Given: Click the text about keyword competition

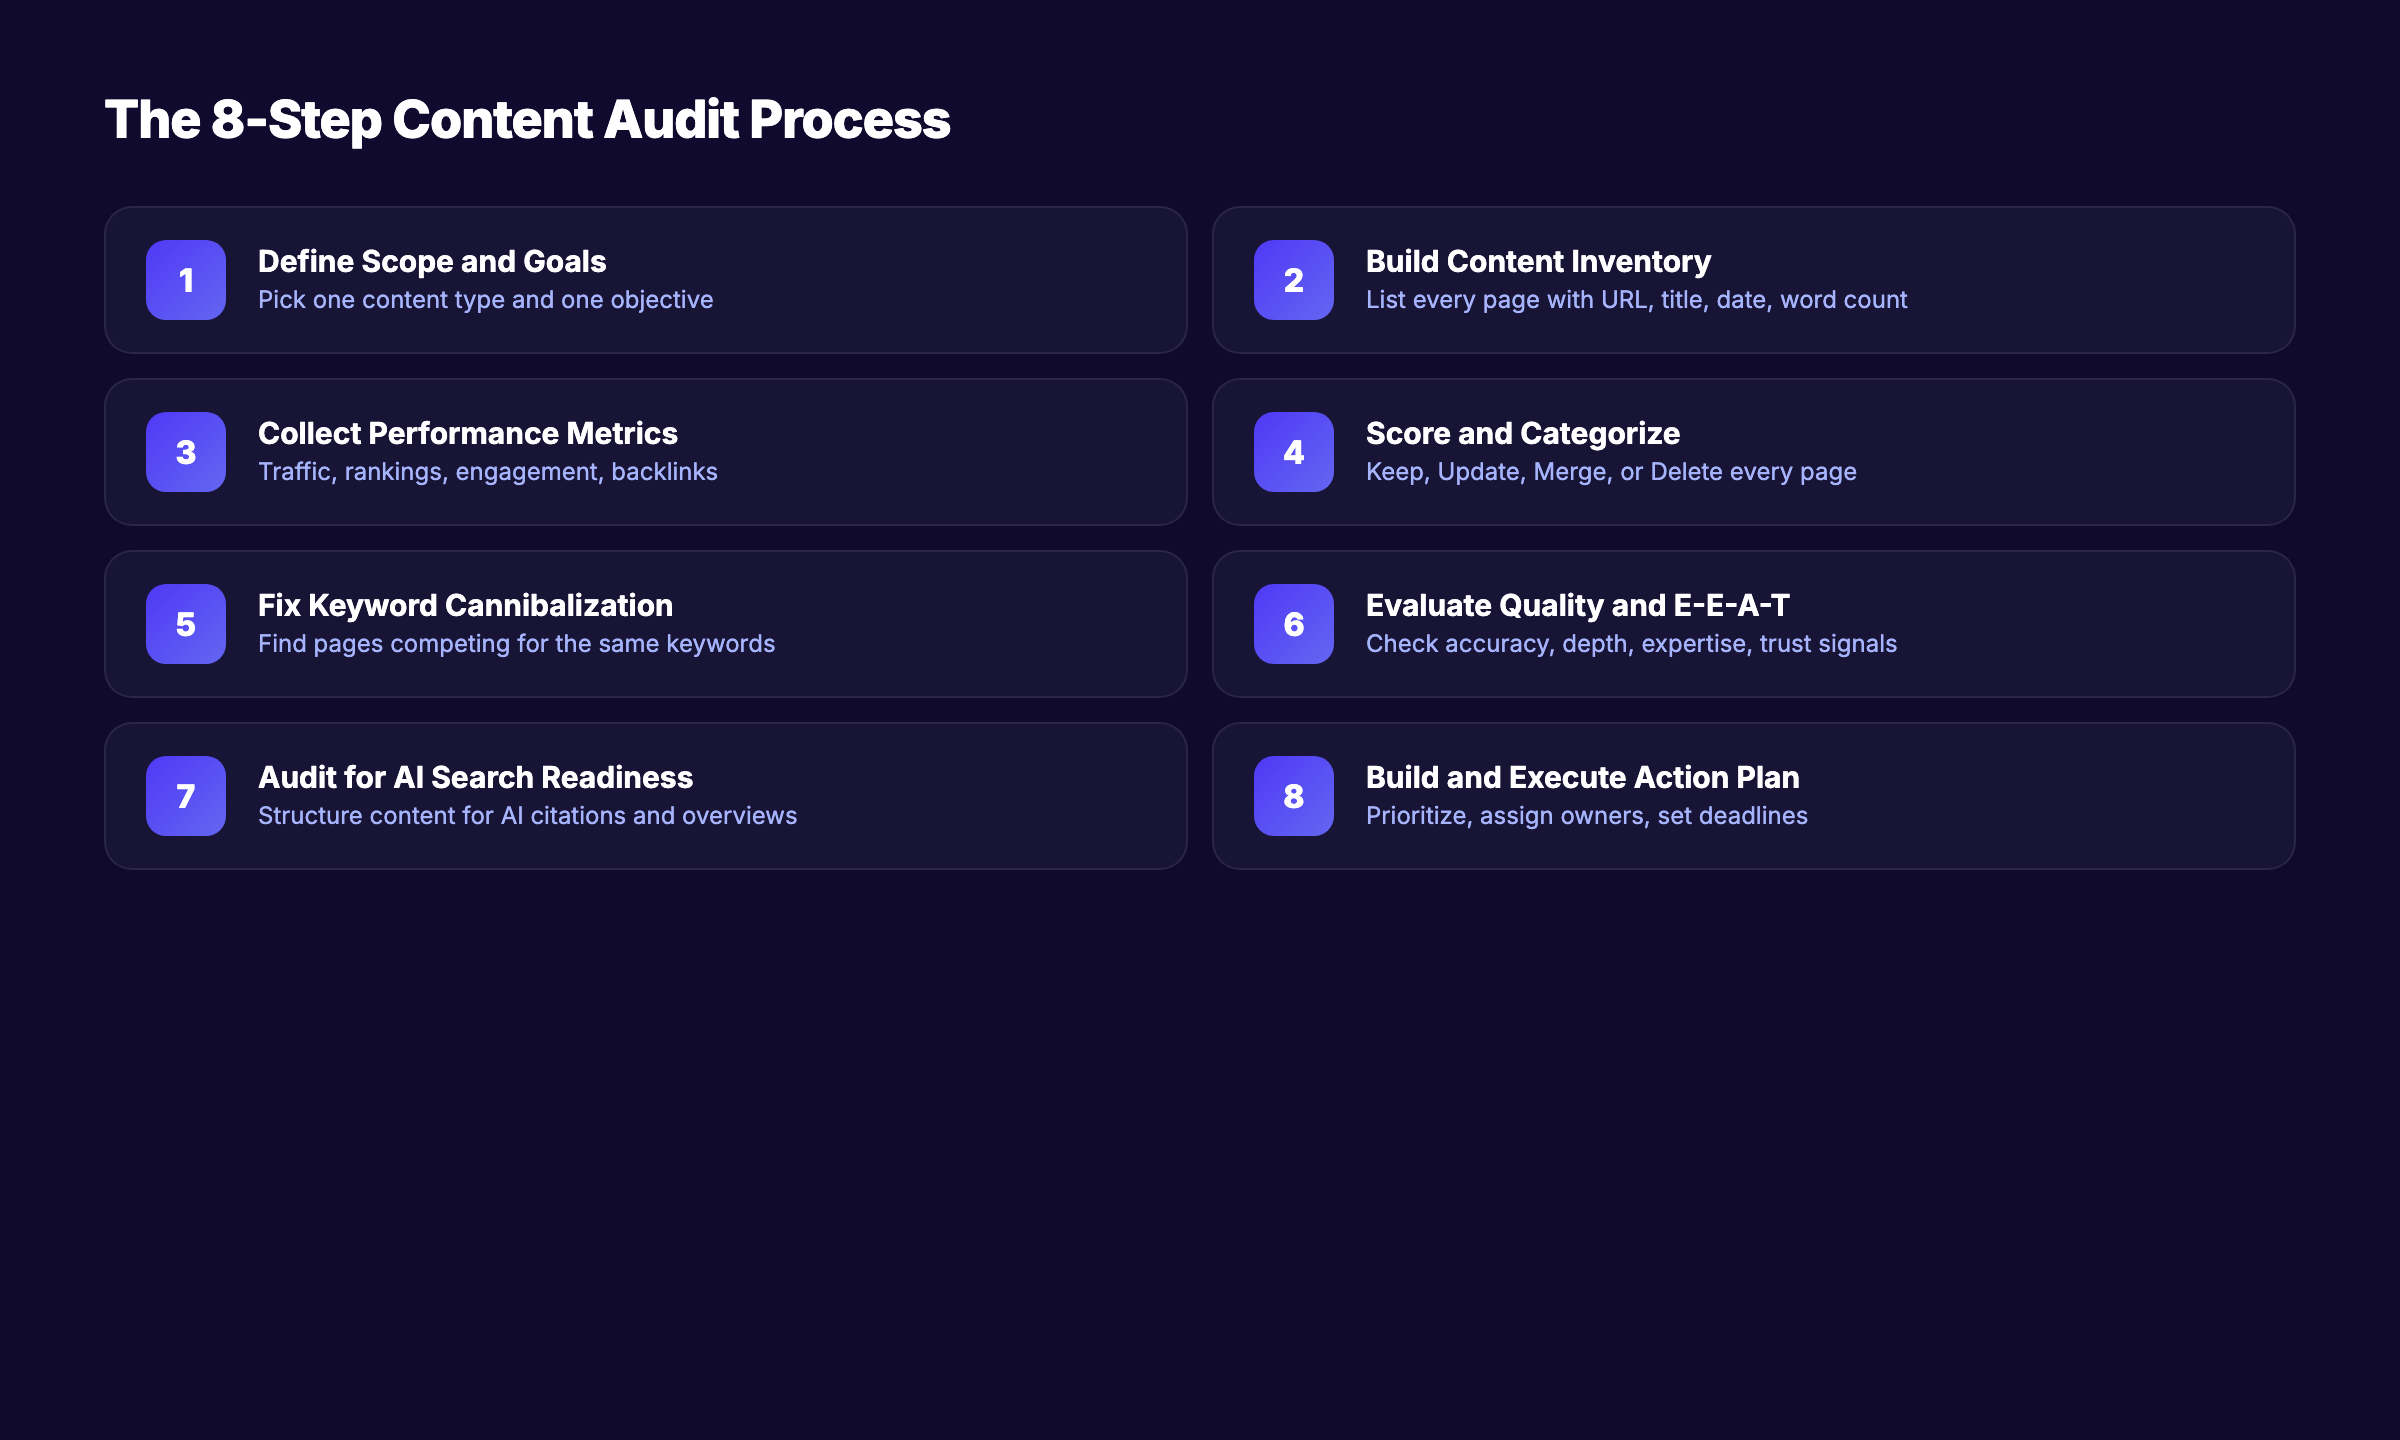Looking at the screenshot, I should tap(516, 643).
